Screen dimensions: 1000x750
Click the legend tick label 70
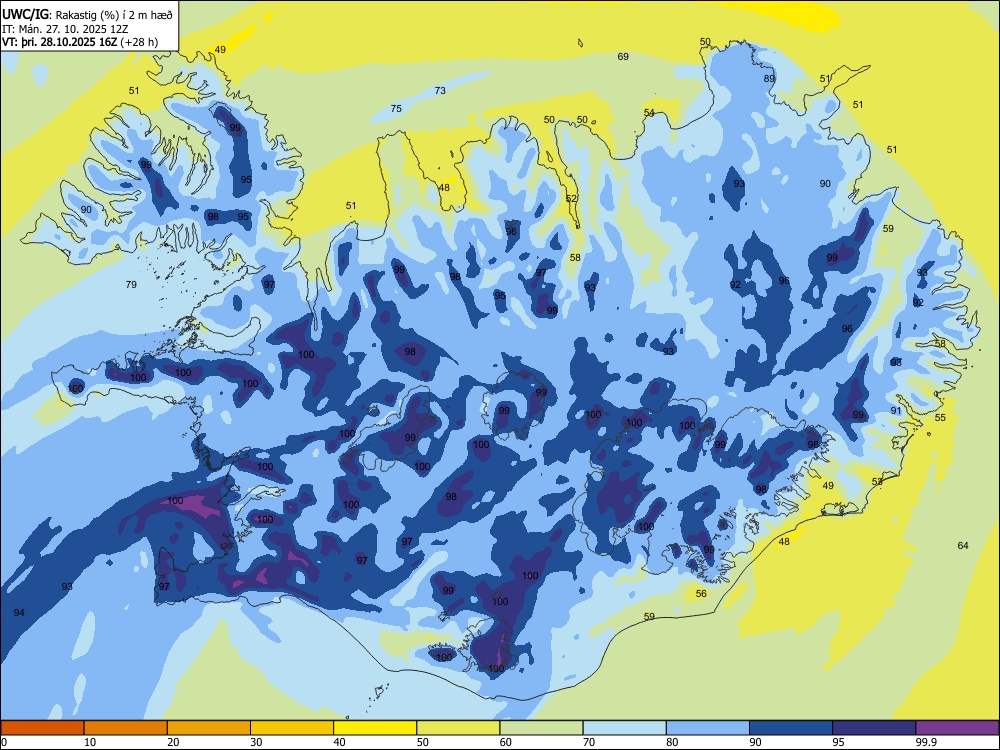pyautogui.click(x=589, y=742)
